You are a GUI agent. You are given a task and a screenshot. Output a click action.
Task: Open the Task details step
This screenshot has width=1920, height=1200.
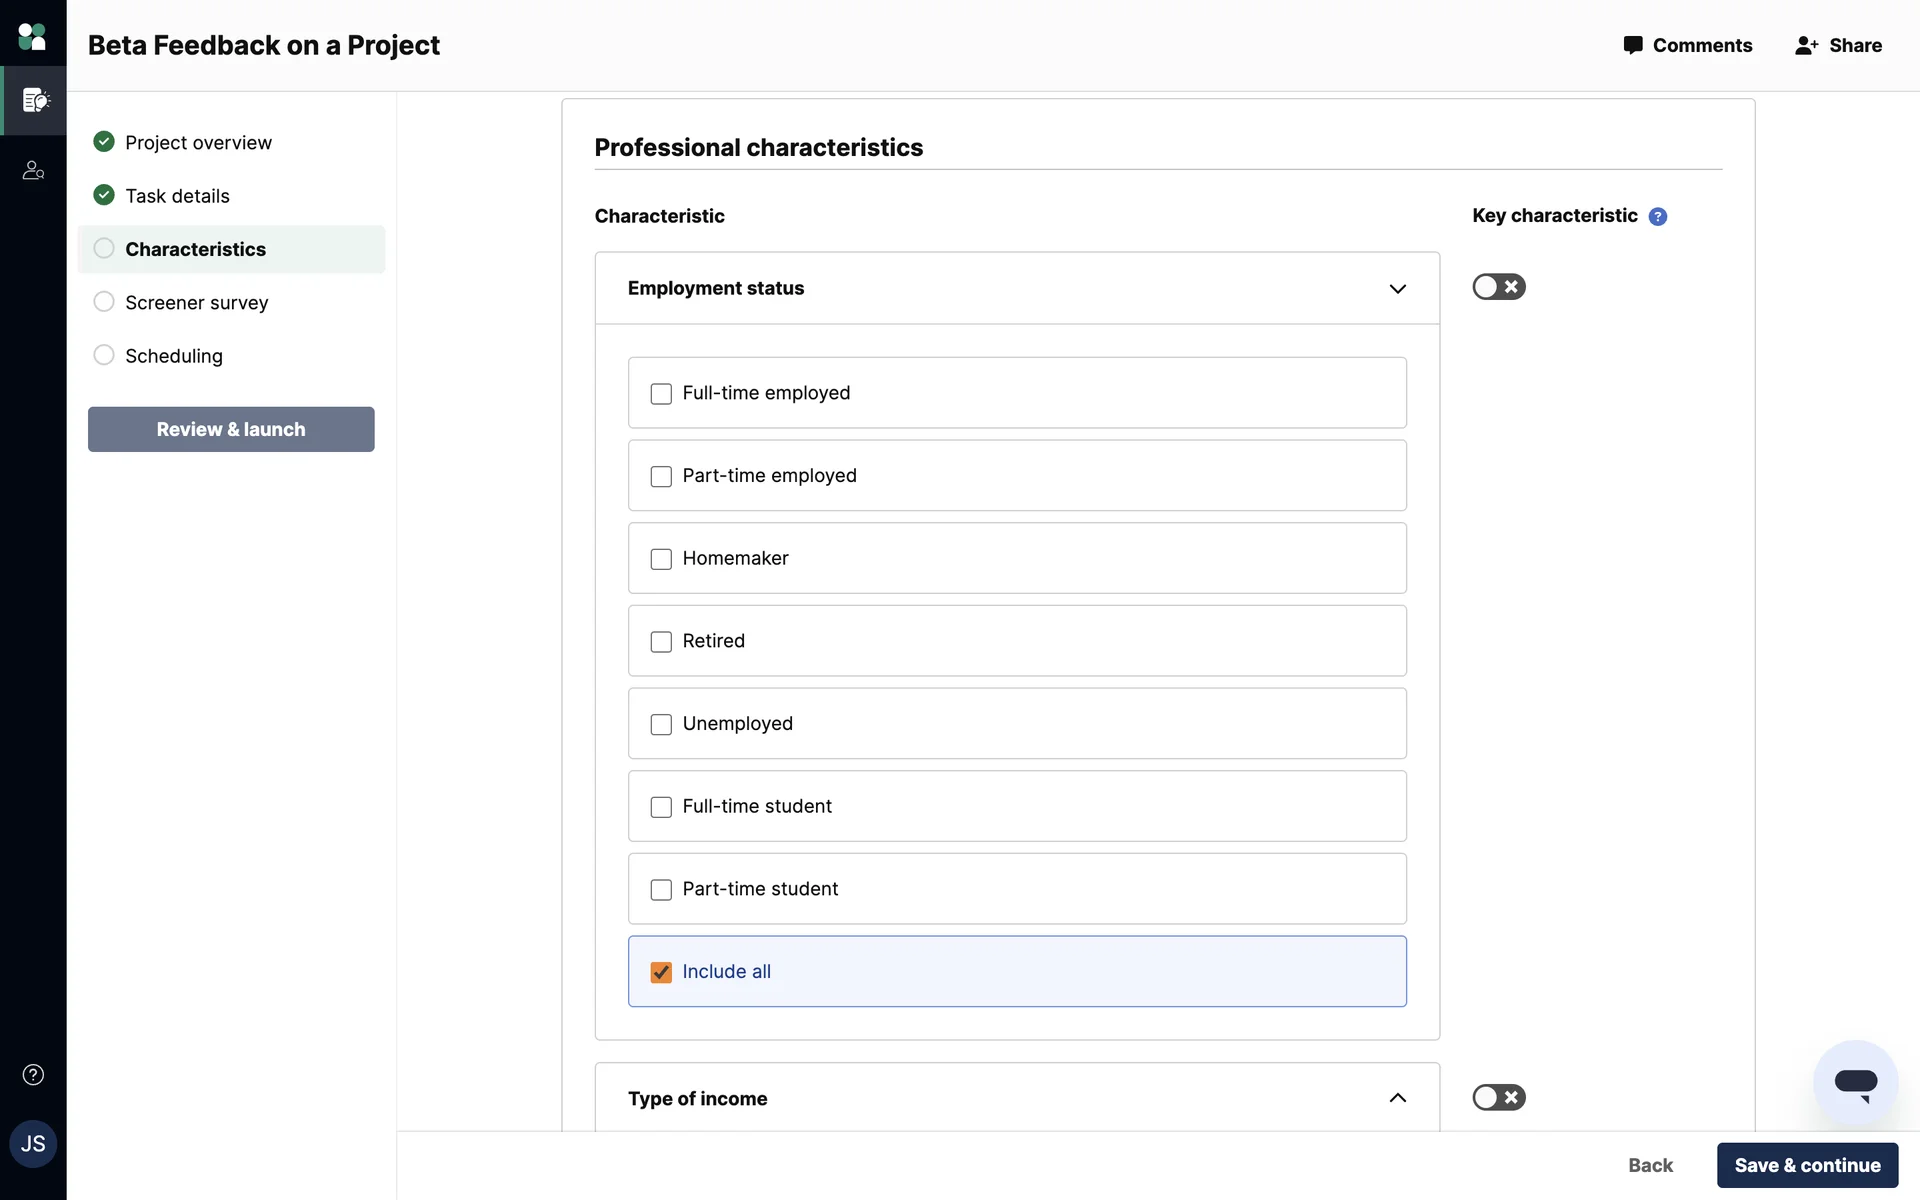[177, 196]
